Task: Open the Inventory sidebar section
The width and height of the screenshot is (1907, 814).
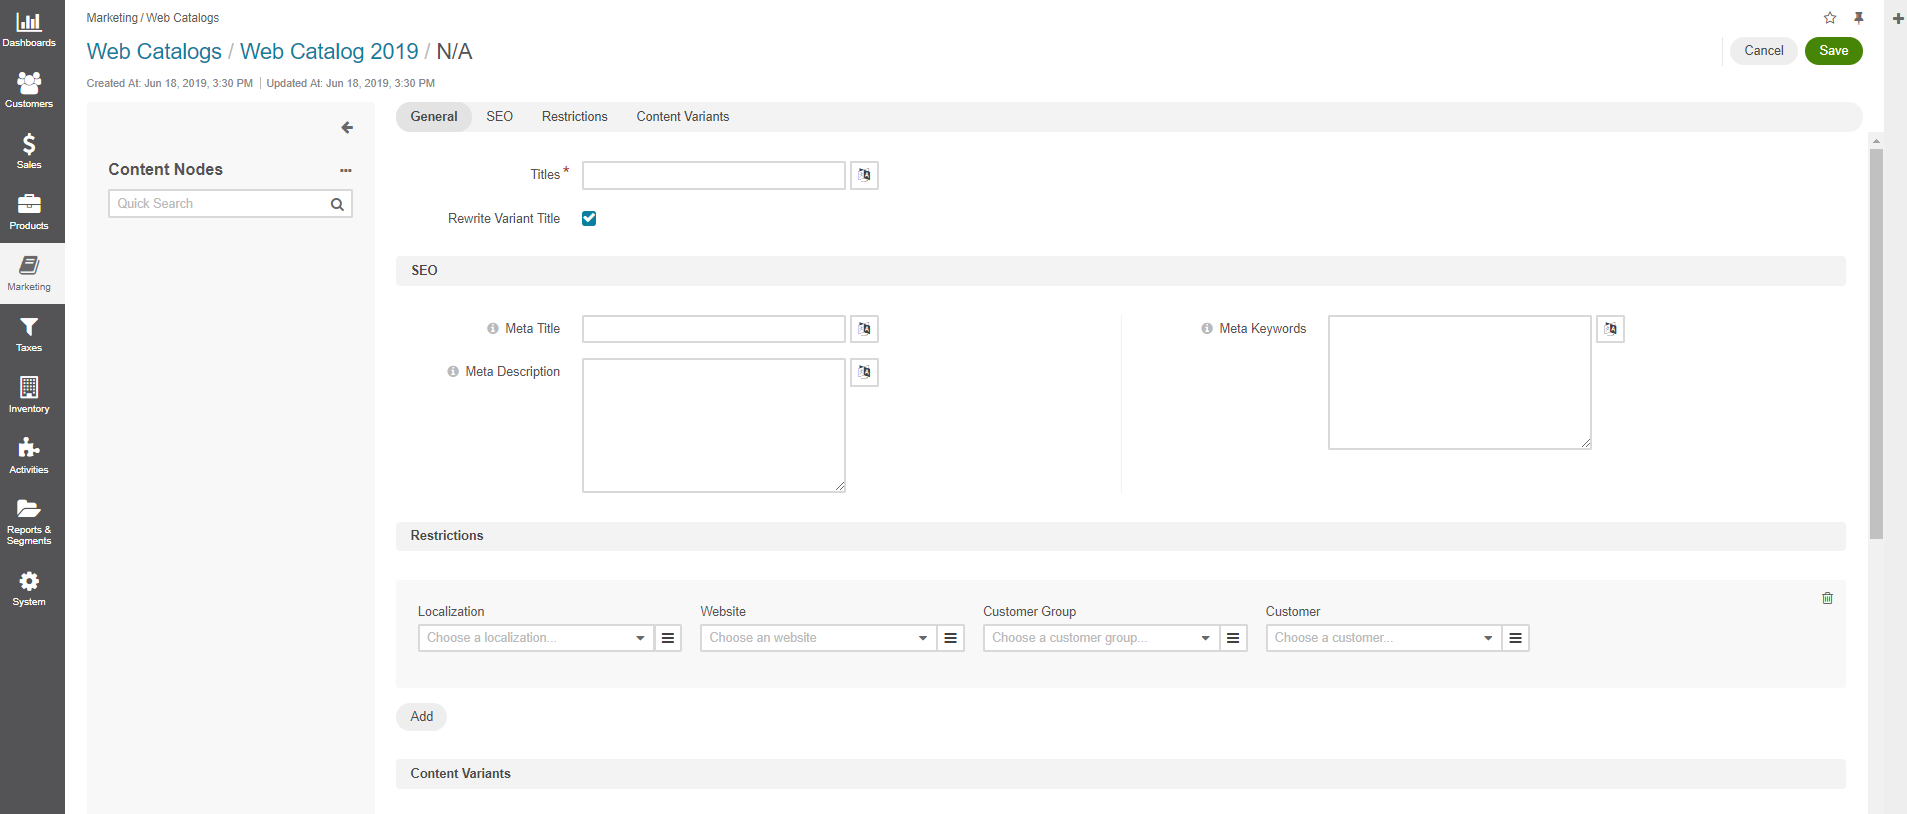Action: (x=29, y=396)
